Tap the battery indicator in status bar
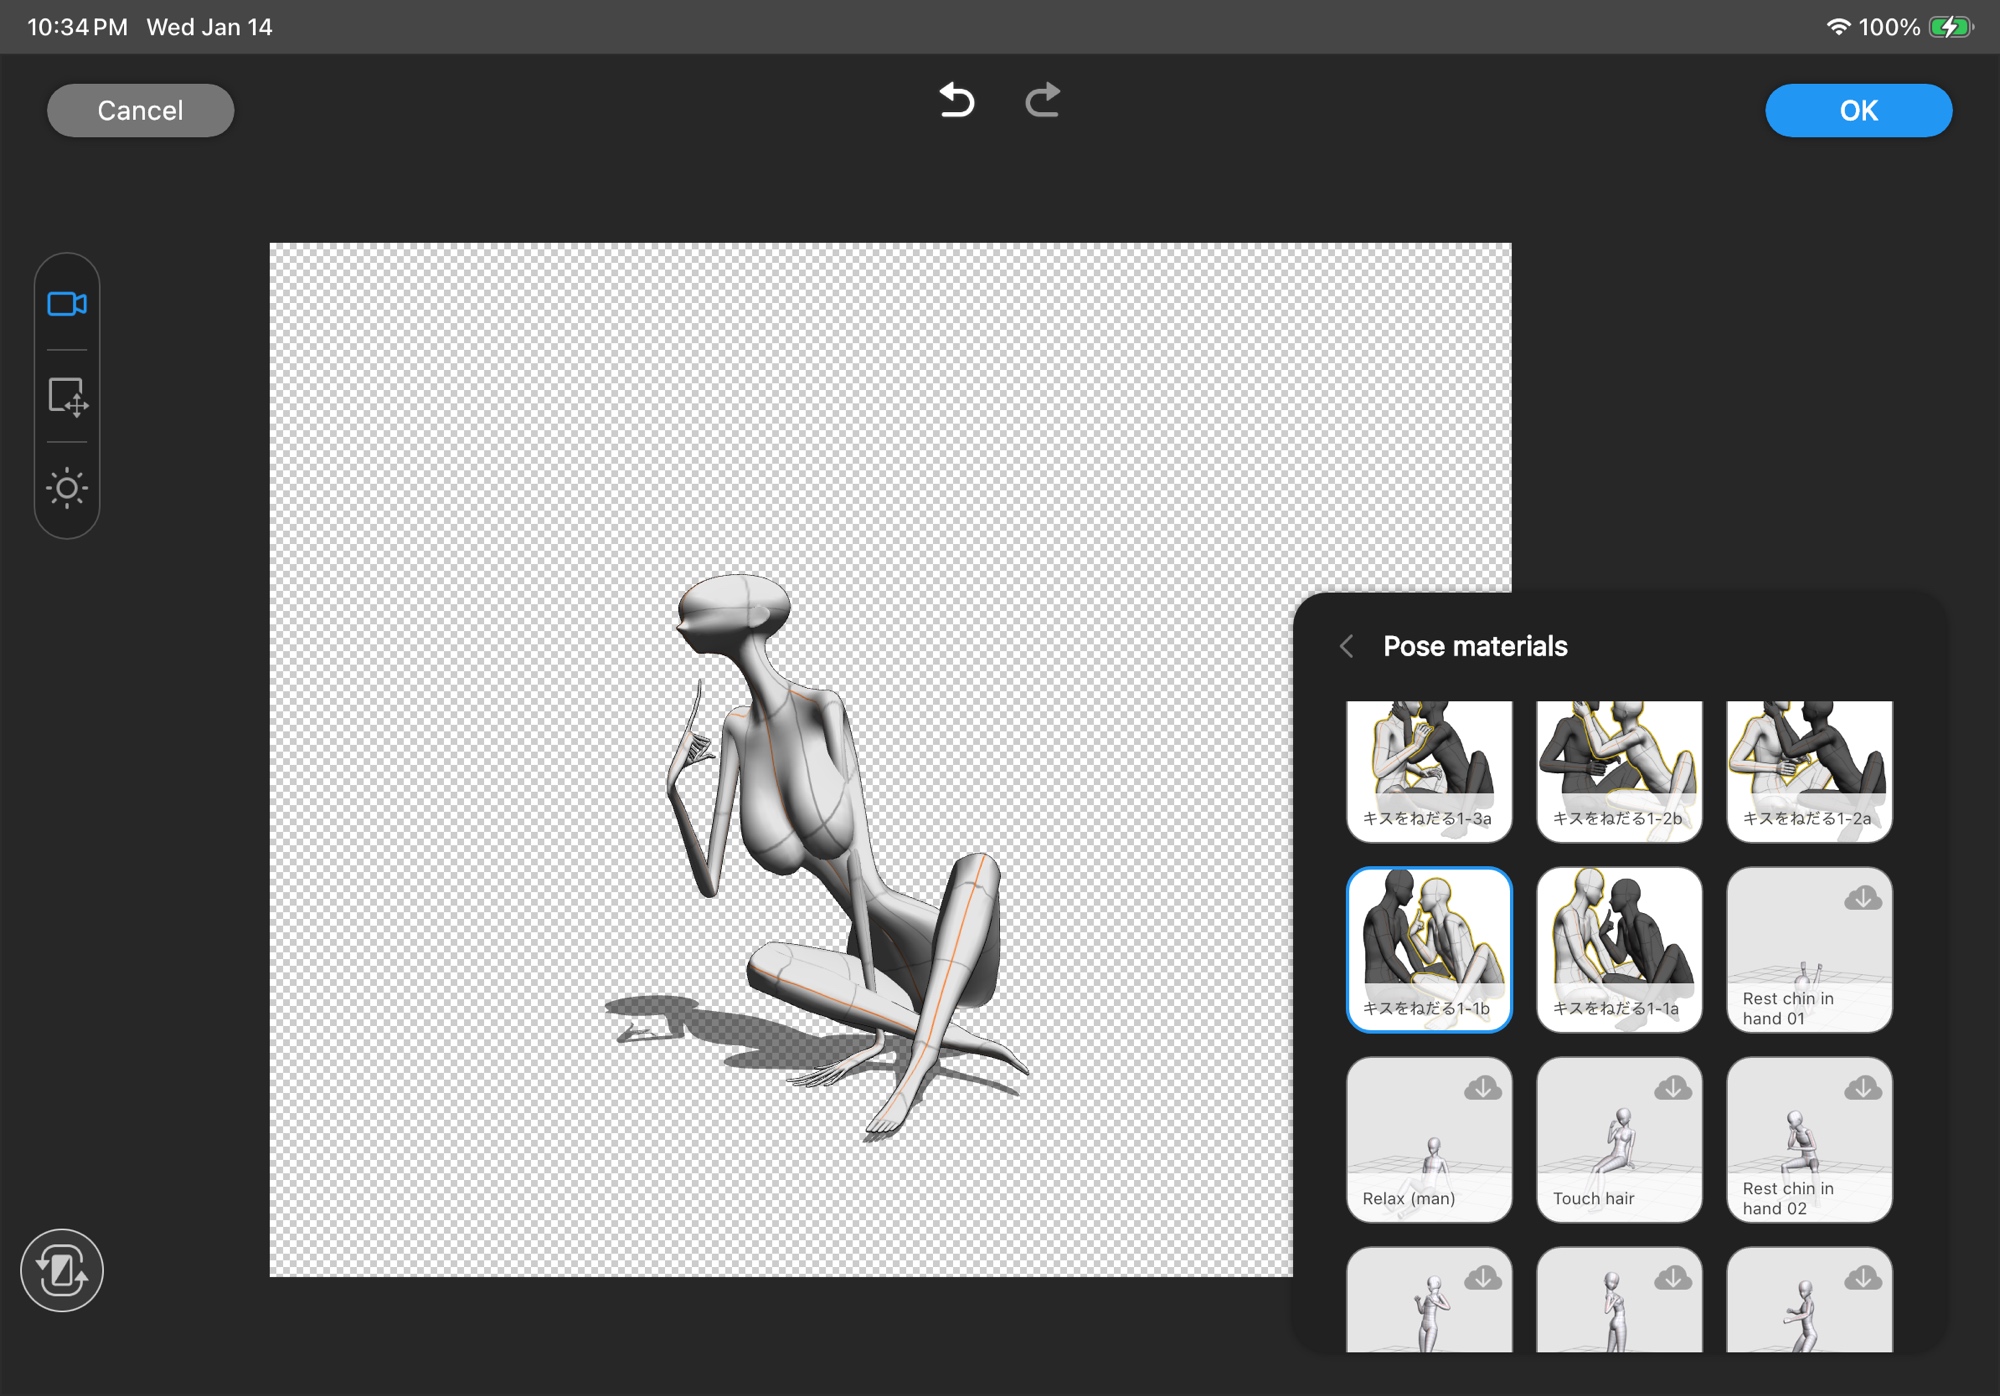The height and width of the screenshot is (1396, 2000). tap(1950, 27)
